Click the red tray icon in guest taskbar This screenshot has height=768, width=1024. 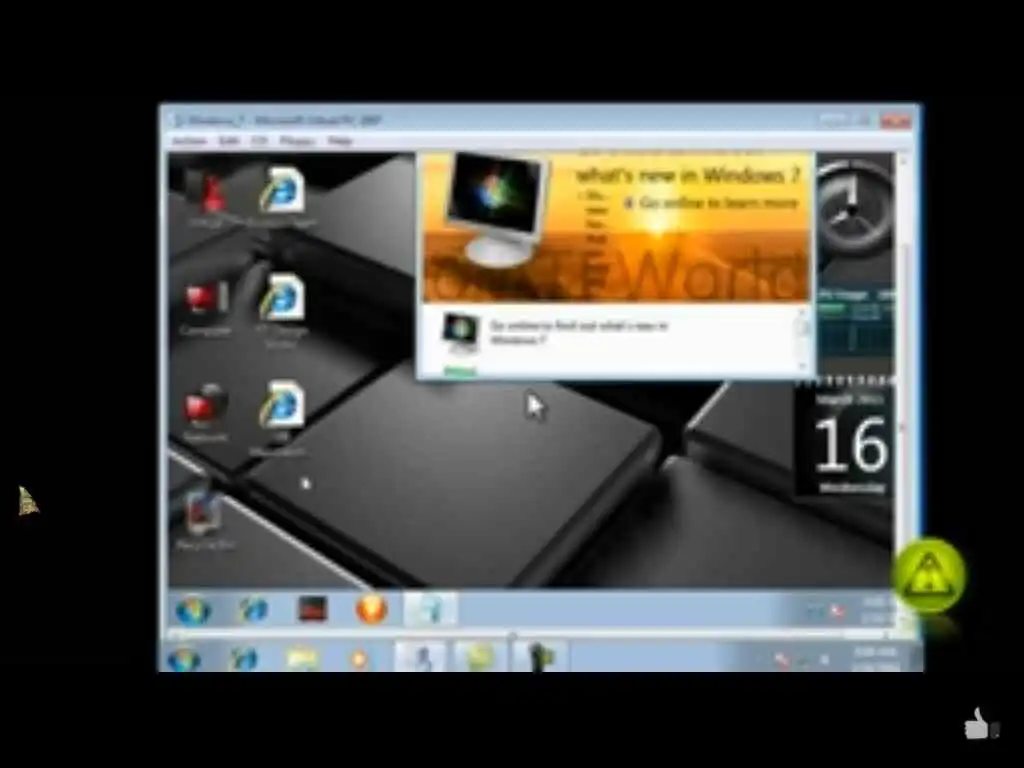click(837, 611)
